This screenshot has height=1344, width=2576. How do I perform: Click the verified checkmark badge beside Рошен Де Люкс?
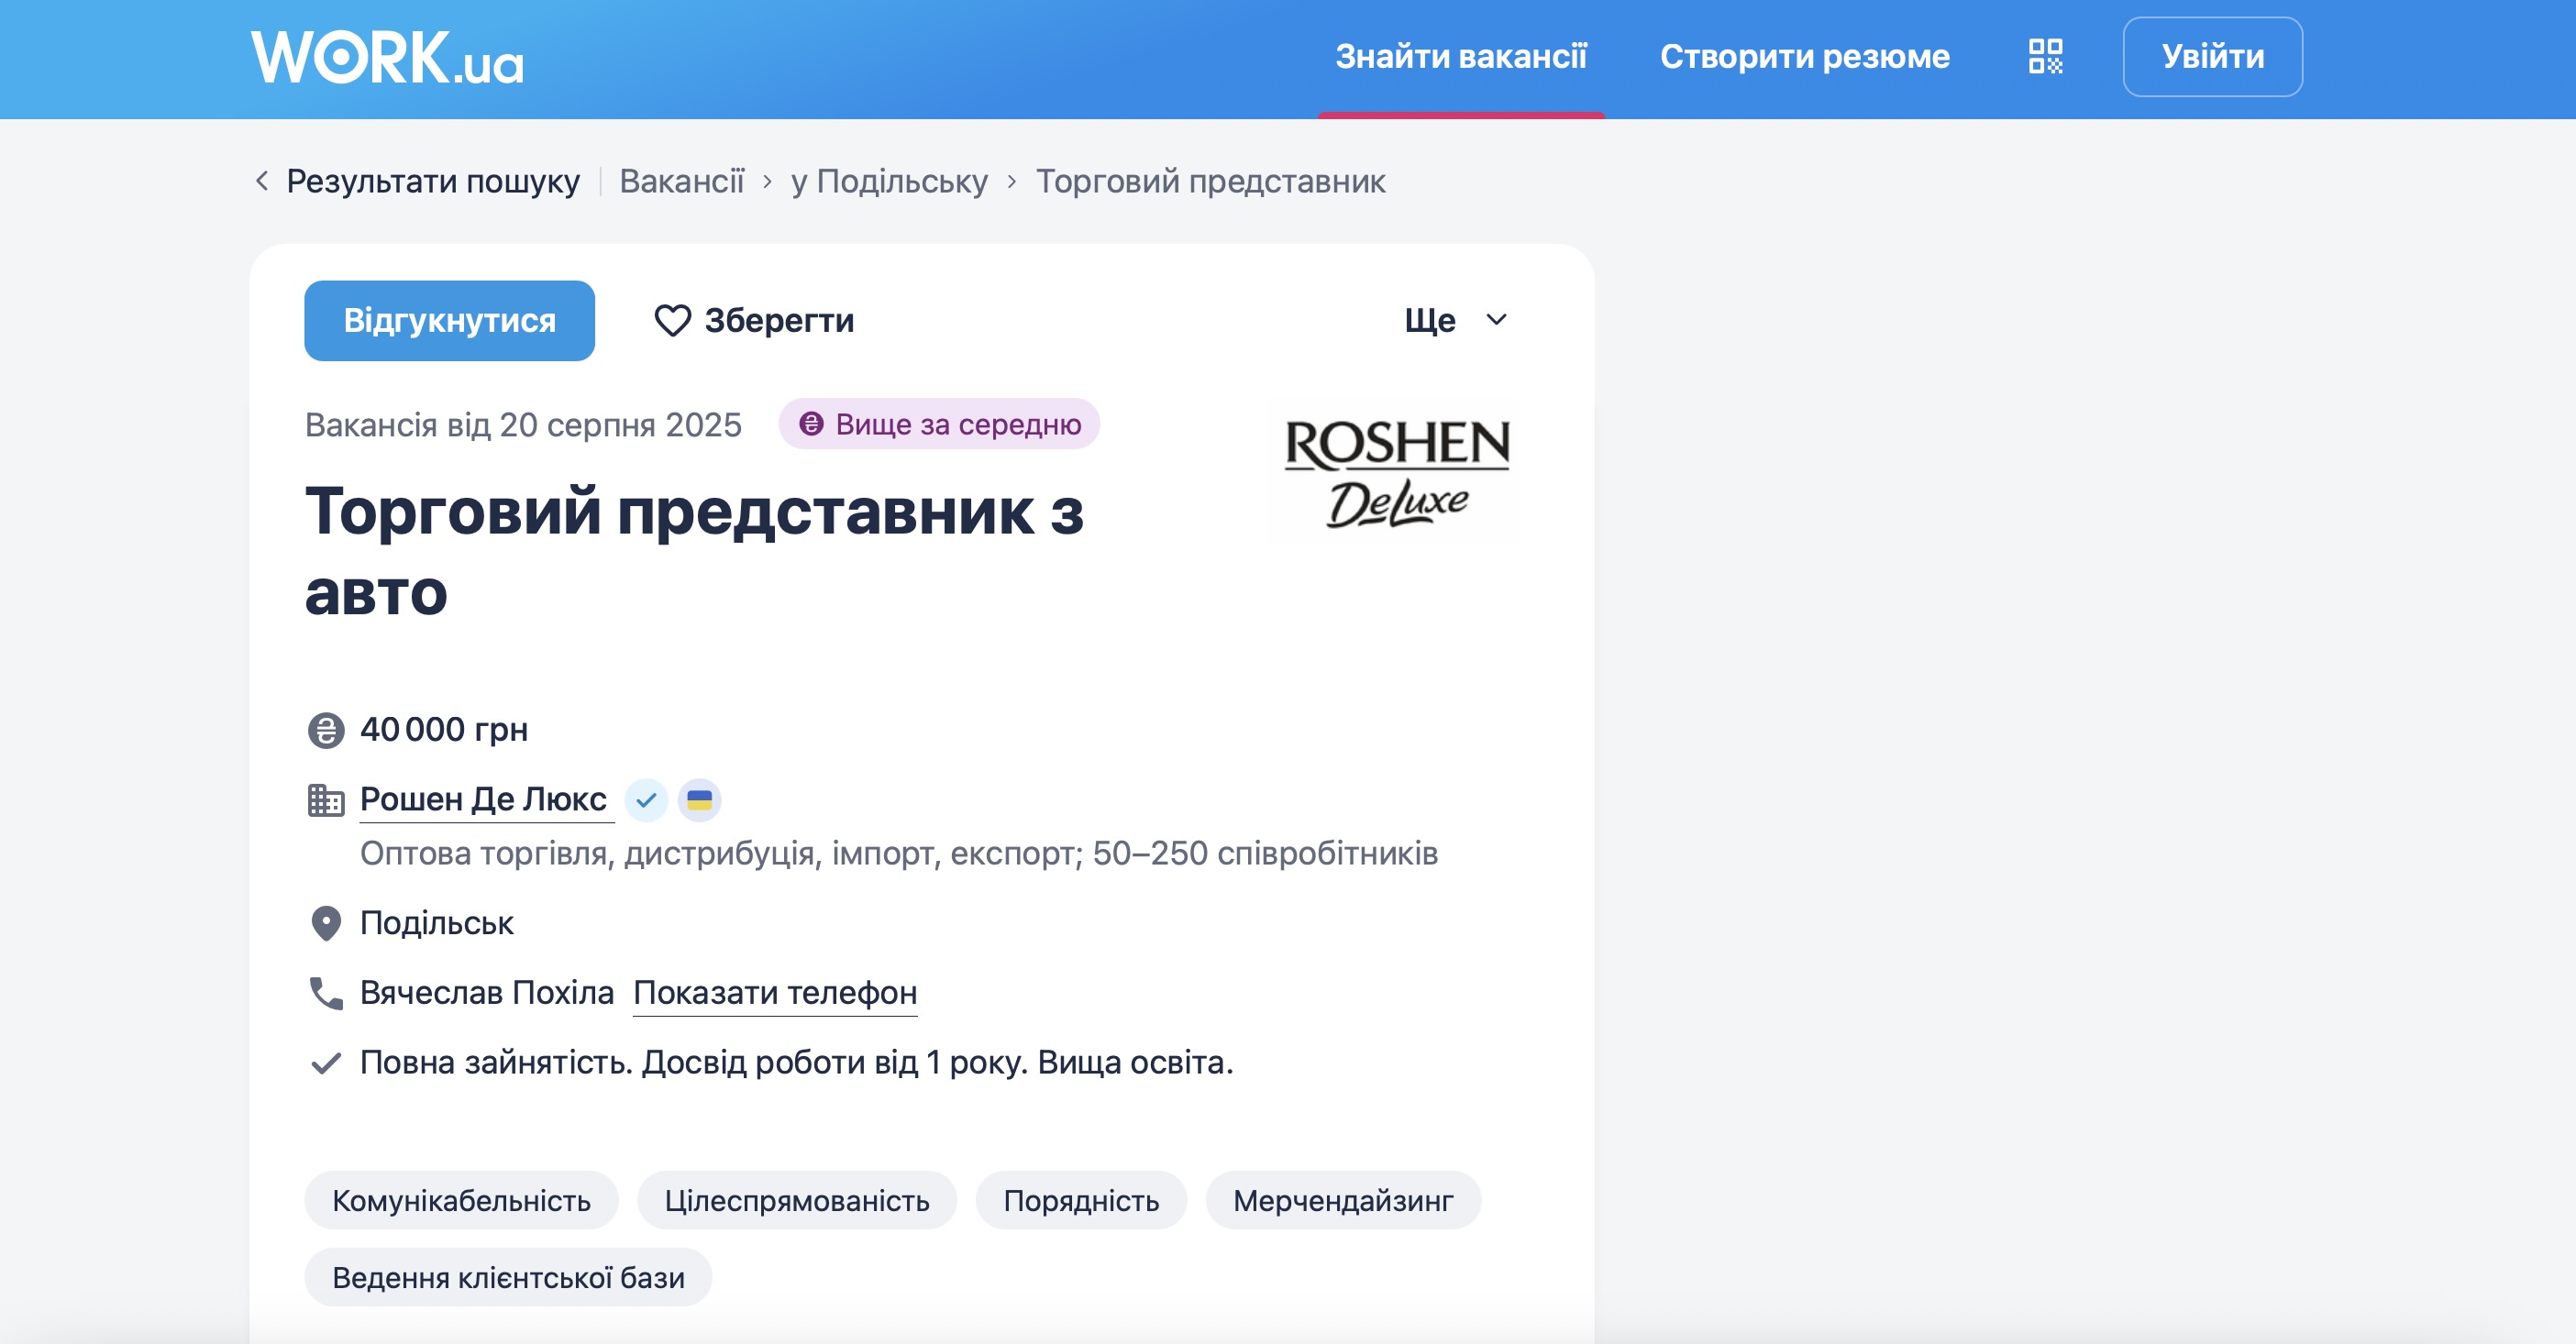pyautogui.click(x=646, y=800)
